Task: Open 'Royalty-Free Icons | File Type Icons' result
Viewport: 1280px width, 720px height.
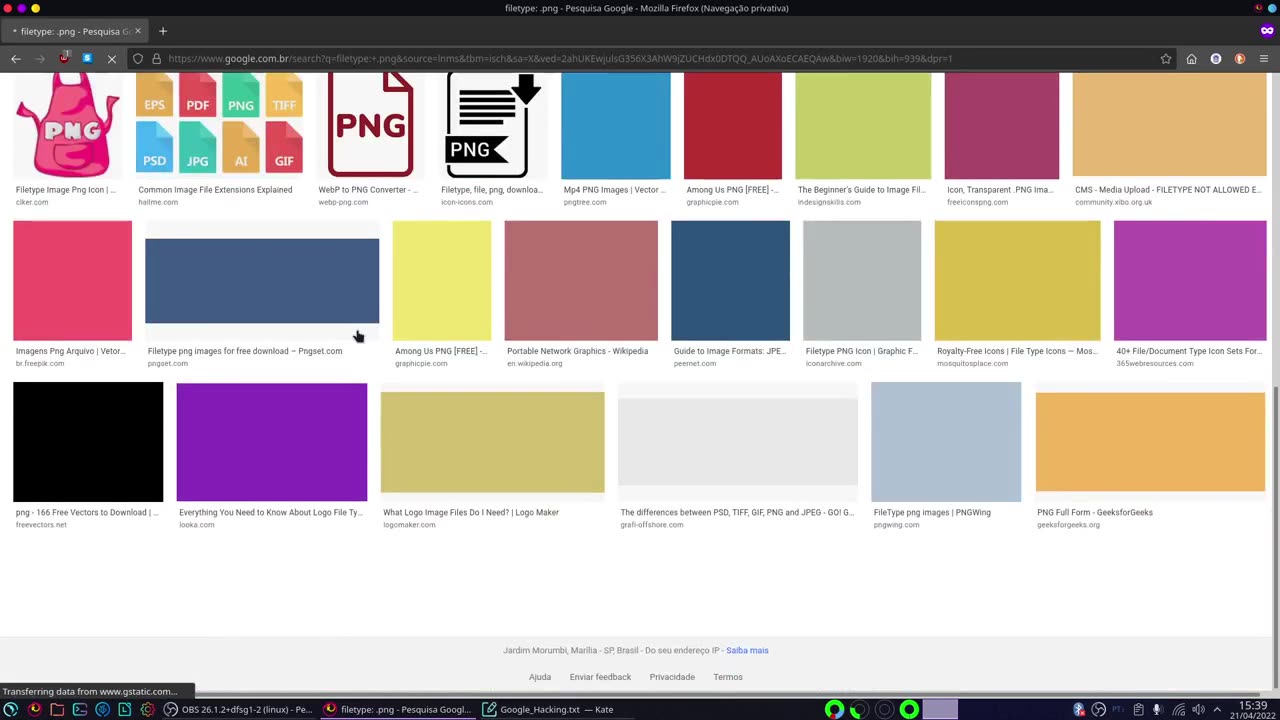Action: [1016, 351]
